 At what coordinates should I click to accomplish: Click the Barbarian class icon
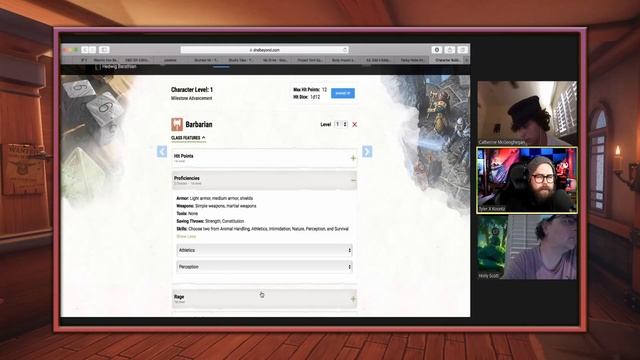pyautogui.click(x=177, y=124)
